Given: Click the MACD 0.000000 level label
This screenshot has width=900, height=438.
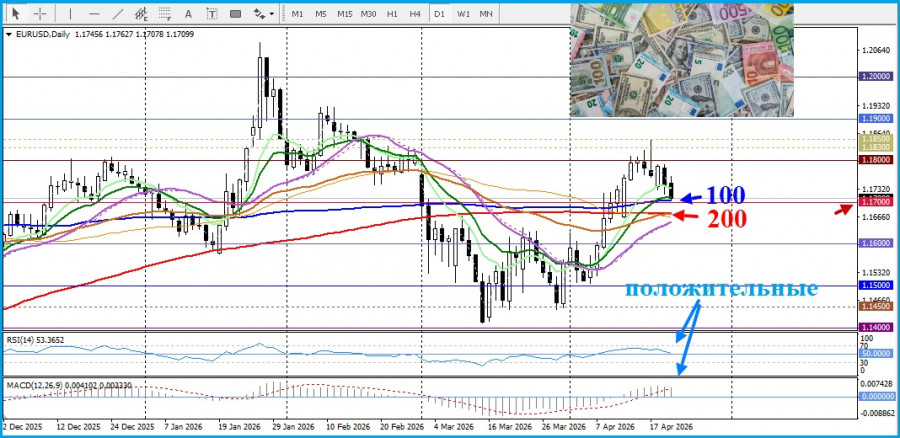Looking at the screenshot, I should (877, 396).
